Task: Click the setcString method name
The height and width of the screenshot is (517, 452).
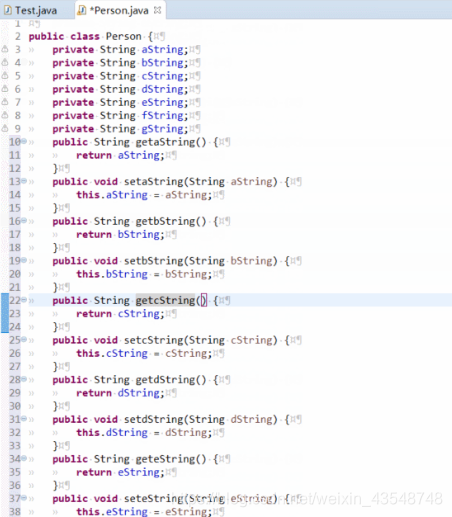Action: tap(154, 340)
